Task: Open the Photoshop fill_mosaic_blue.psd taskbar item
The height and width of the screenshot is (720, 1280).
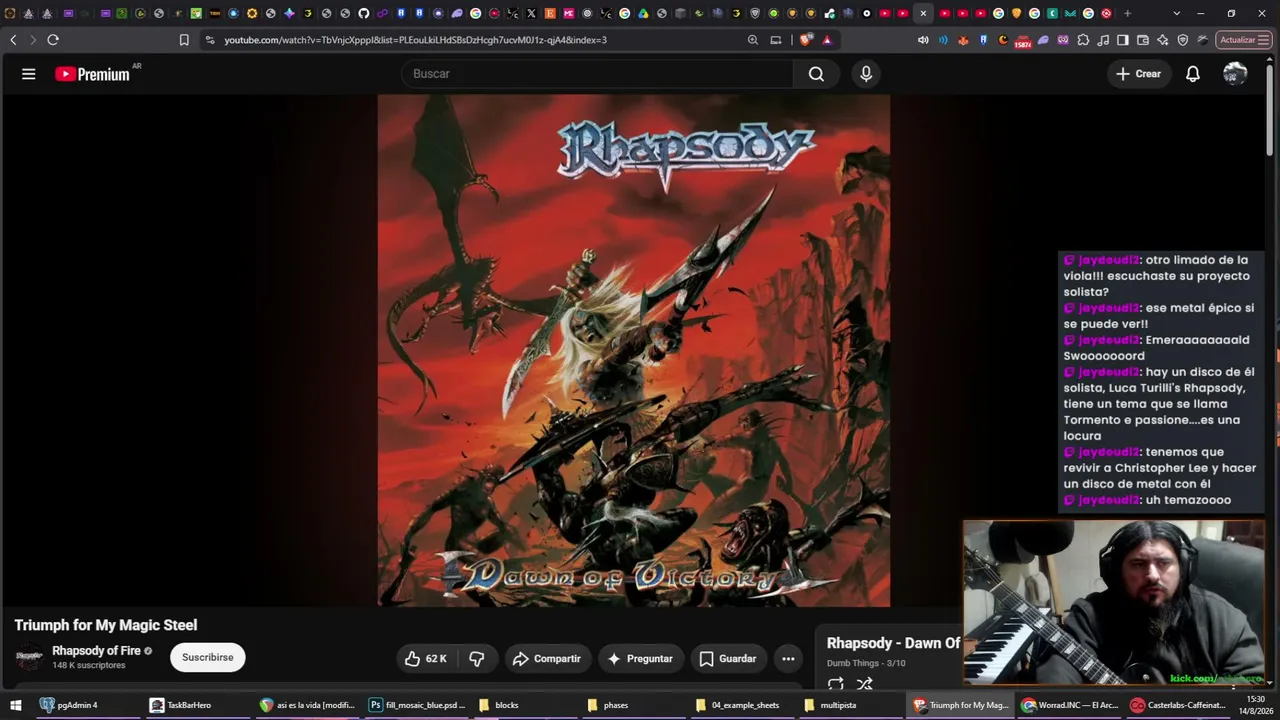Action: pyautogui.click(x=418, y=705)
